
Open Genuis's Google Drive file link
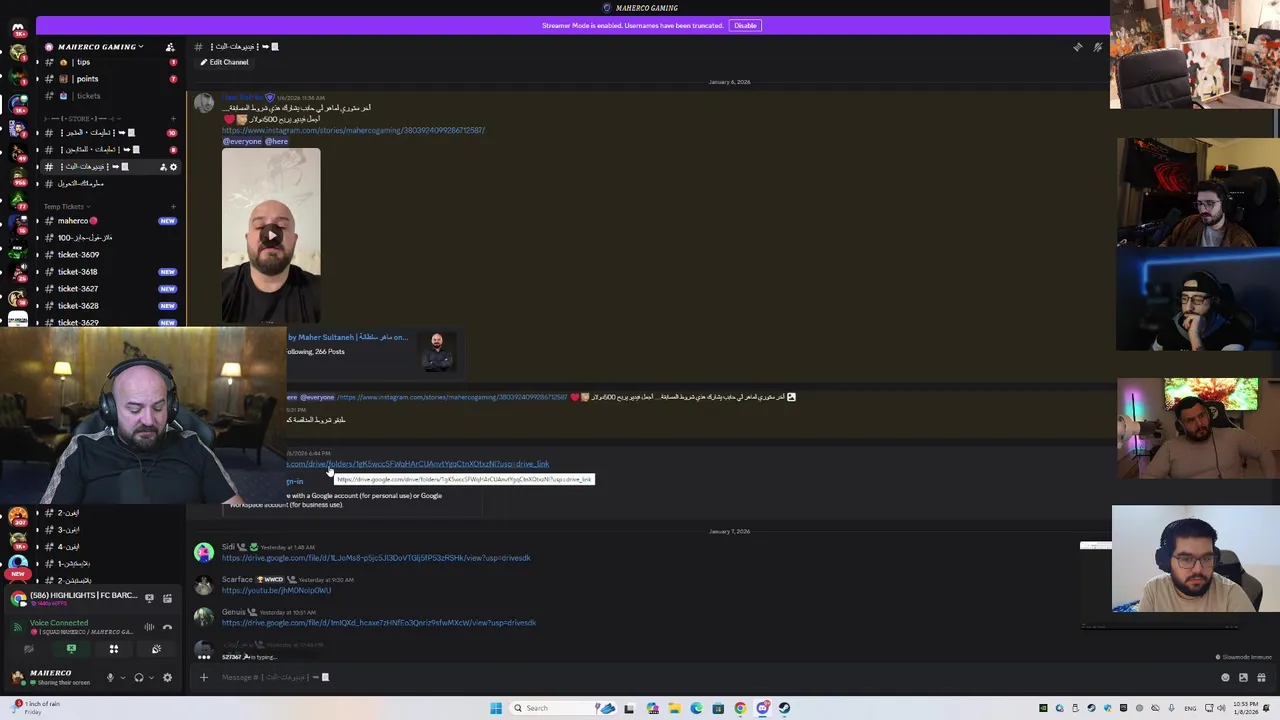(379, 623)
